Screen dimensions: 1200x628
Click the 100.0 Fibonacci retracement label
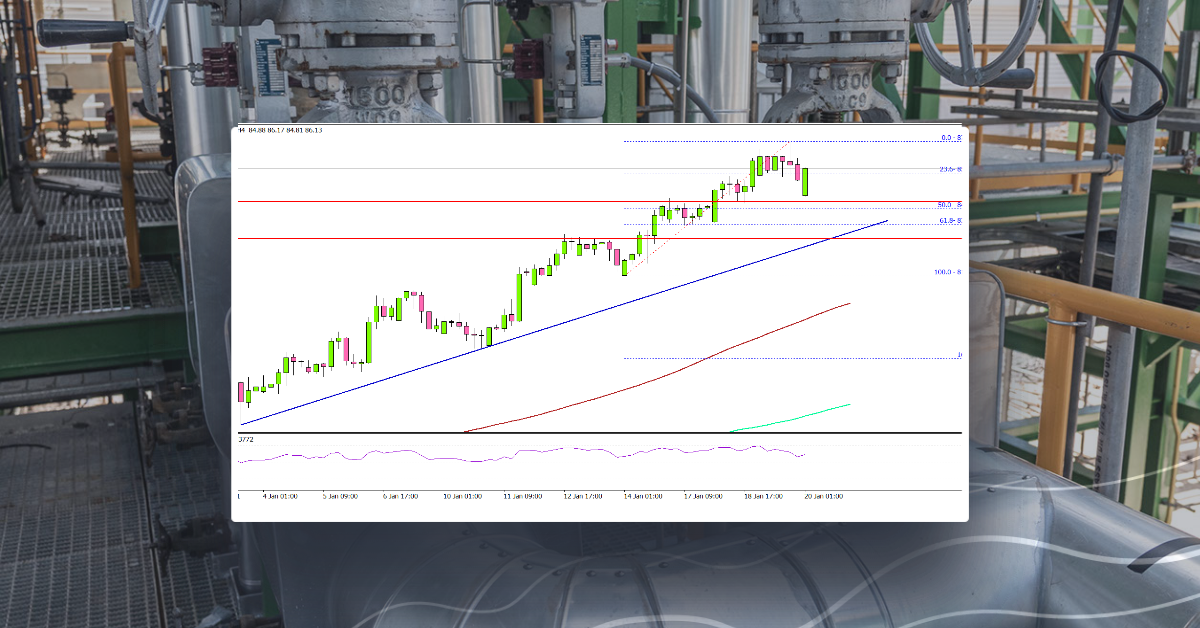pyautogui.click(x=946, y=270)
